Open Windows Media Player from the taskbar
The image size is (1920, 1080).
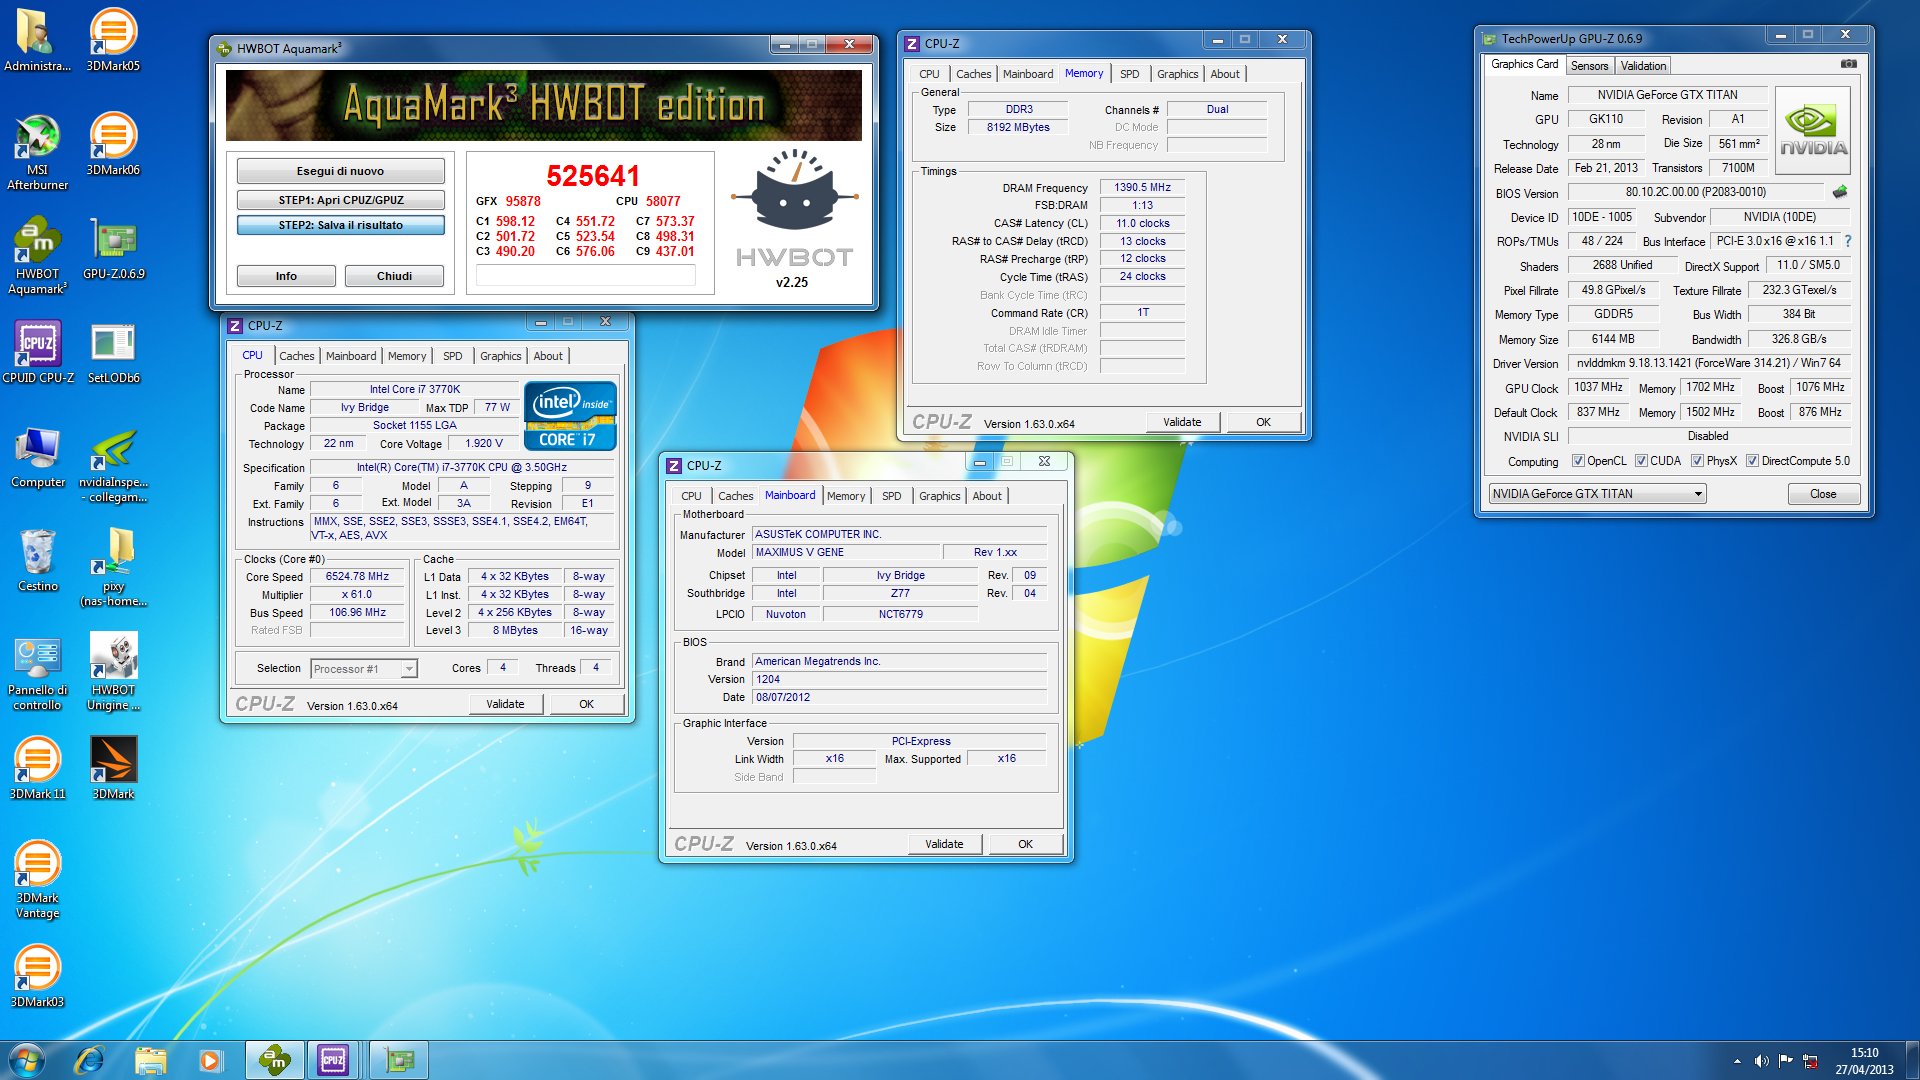(210, 1060)
